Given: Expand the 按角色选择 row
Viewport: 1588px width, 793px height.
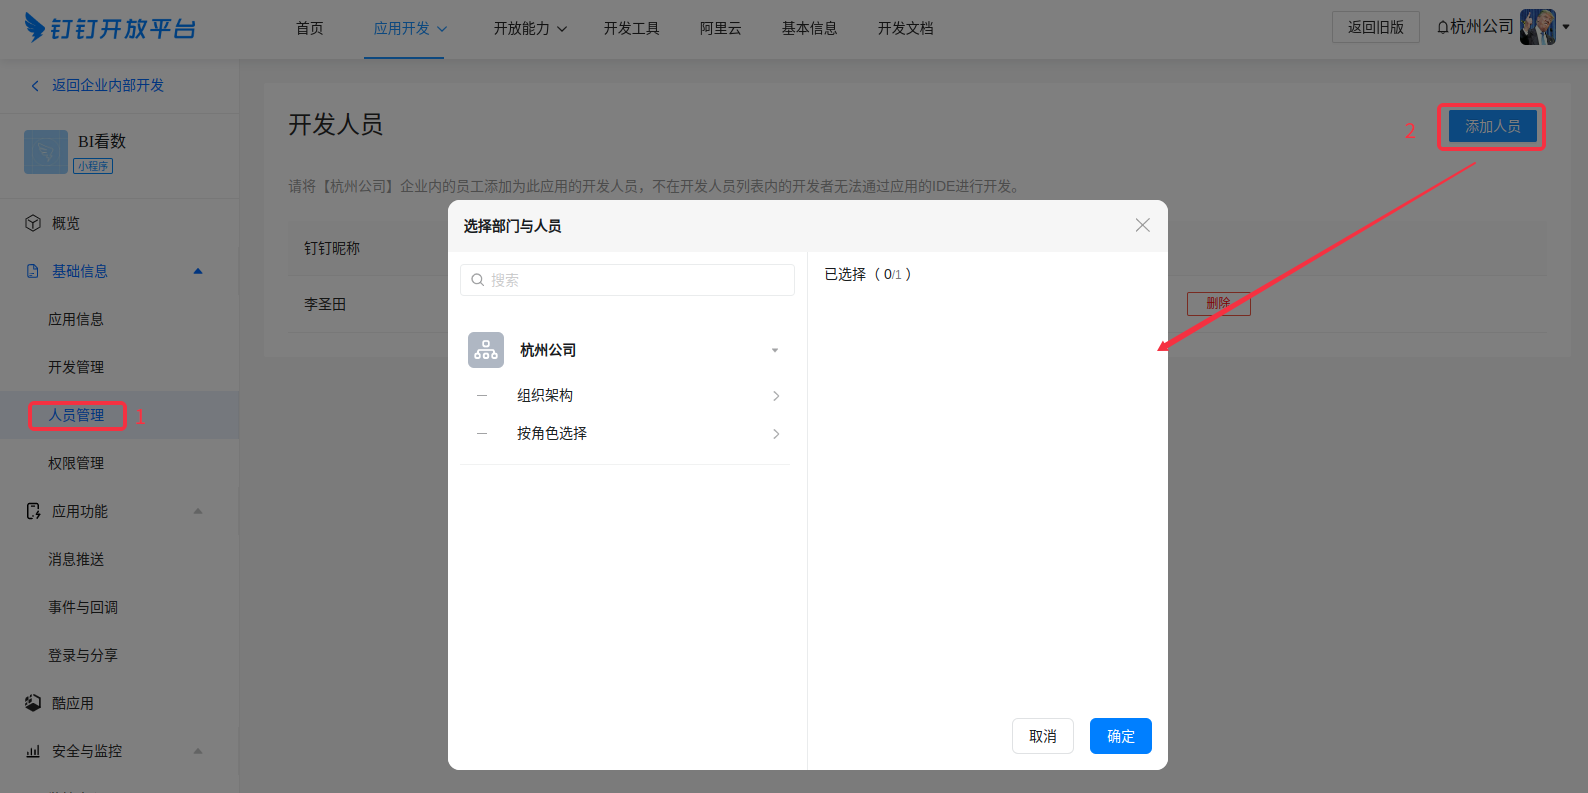Looking at the screenshot, I should pyautogui.click(x=776, y=434).
